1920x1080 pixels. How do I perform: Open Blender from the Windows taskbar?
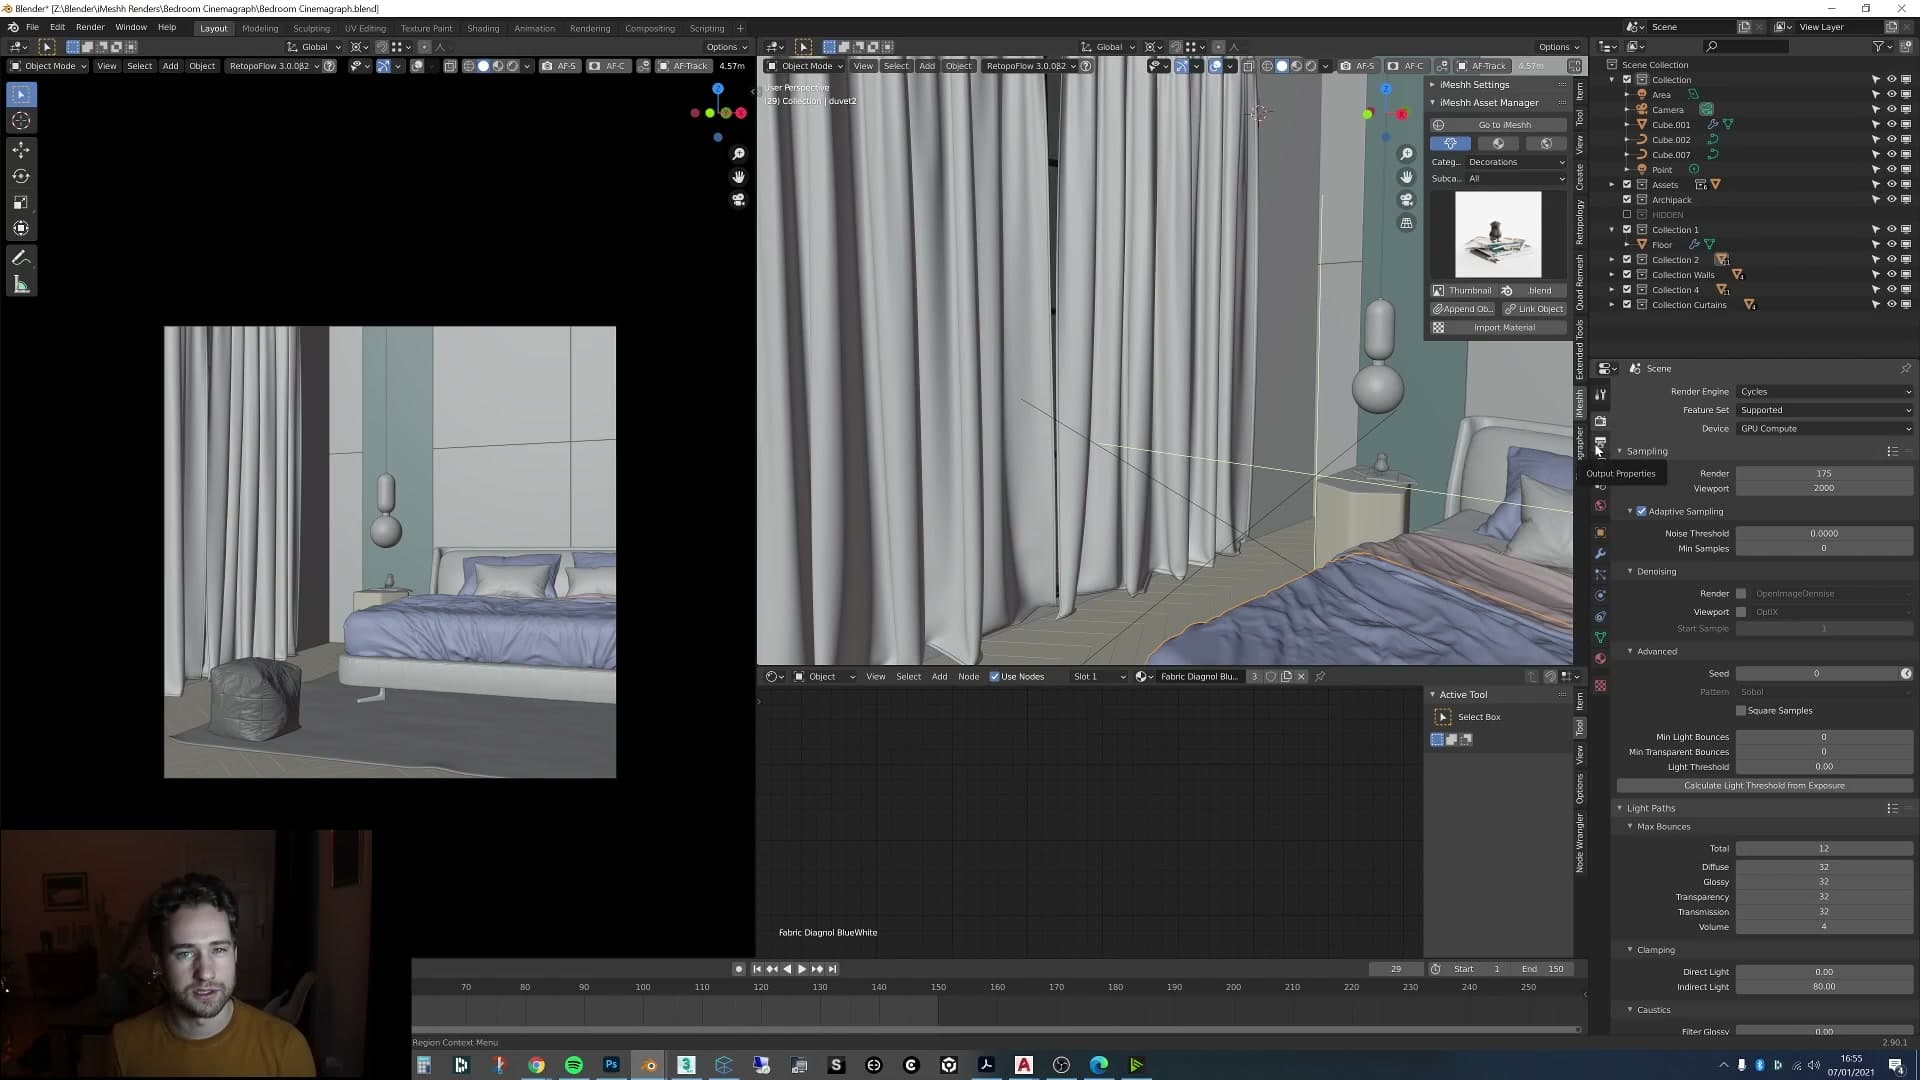649,1065
